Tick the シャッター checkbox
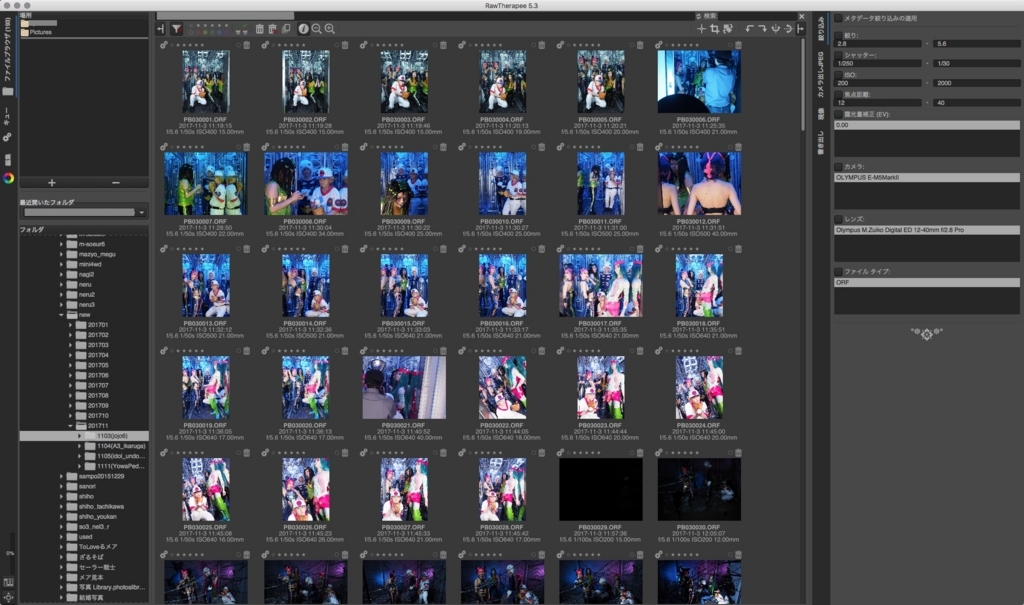Screen dimensions: 1024x605 839,55
